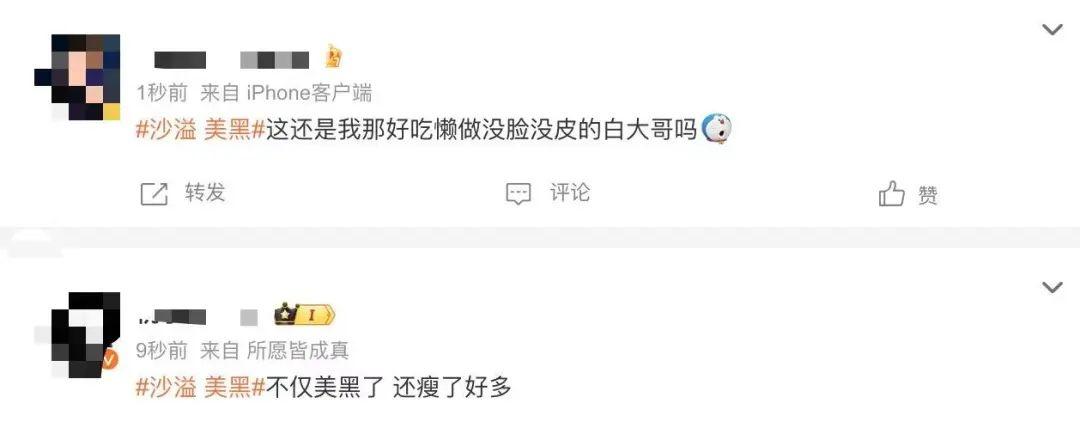Click the 评论 text label
This screenshot has width=1080, height=428.
(570, 192)
